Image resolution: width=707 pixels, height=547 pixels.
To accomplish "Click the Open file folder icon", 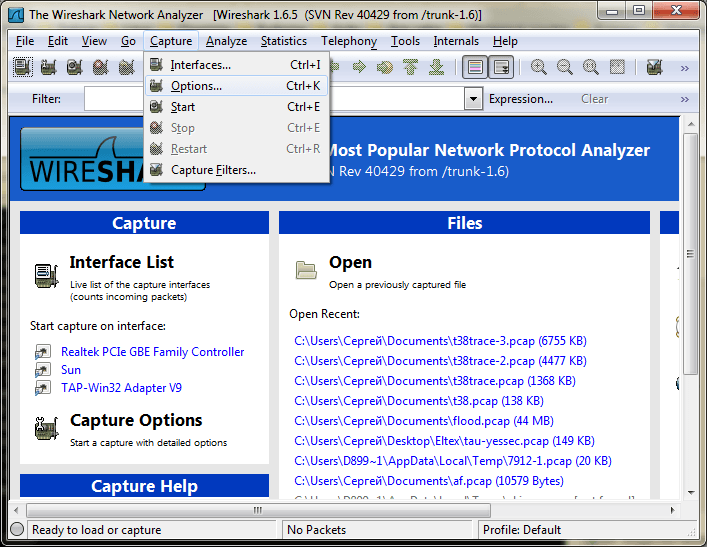I will [306, 270].
